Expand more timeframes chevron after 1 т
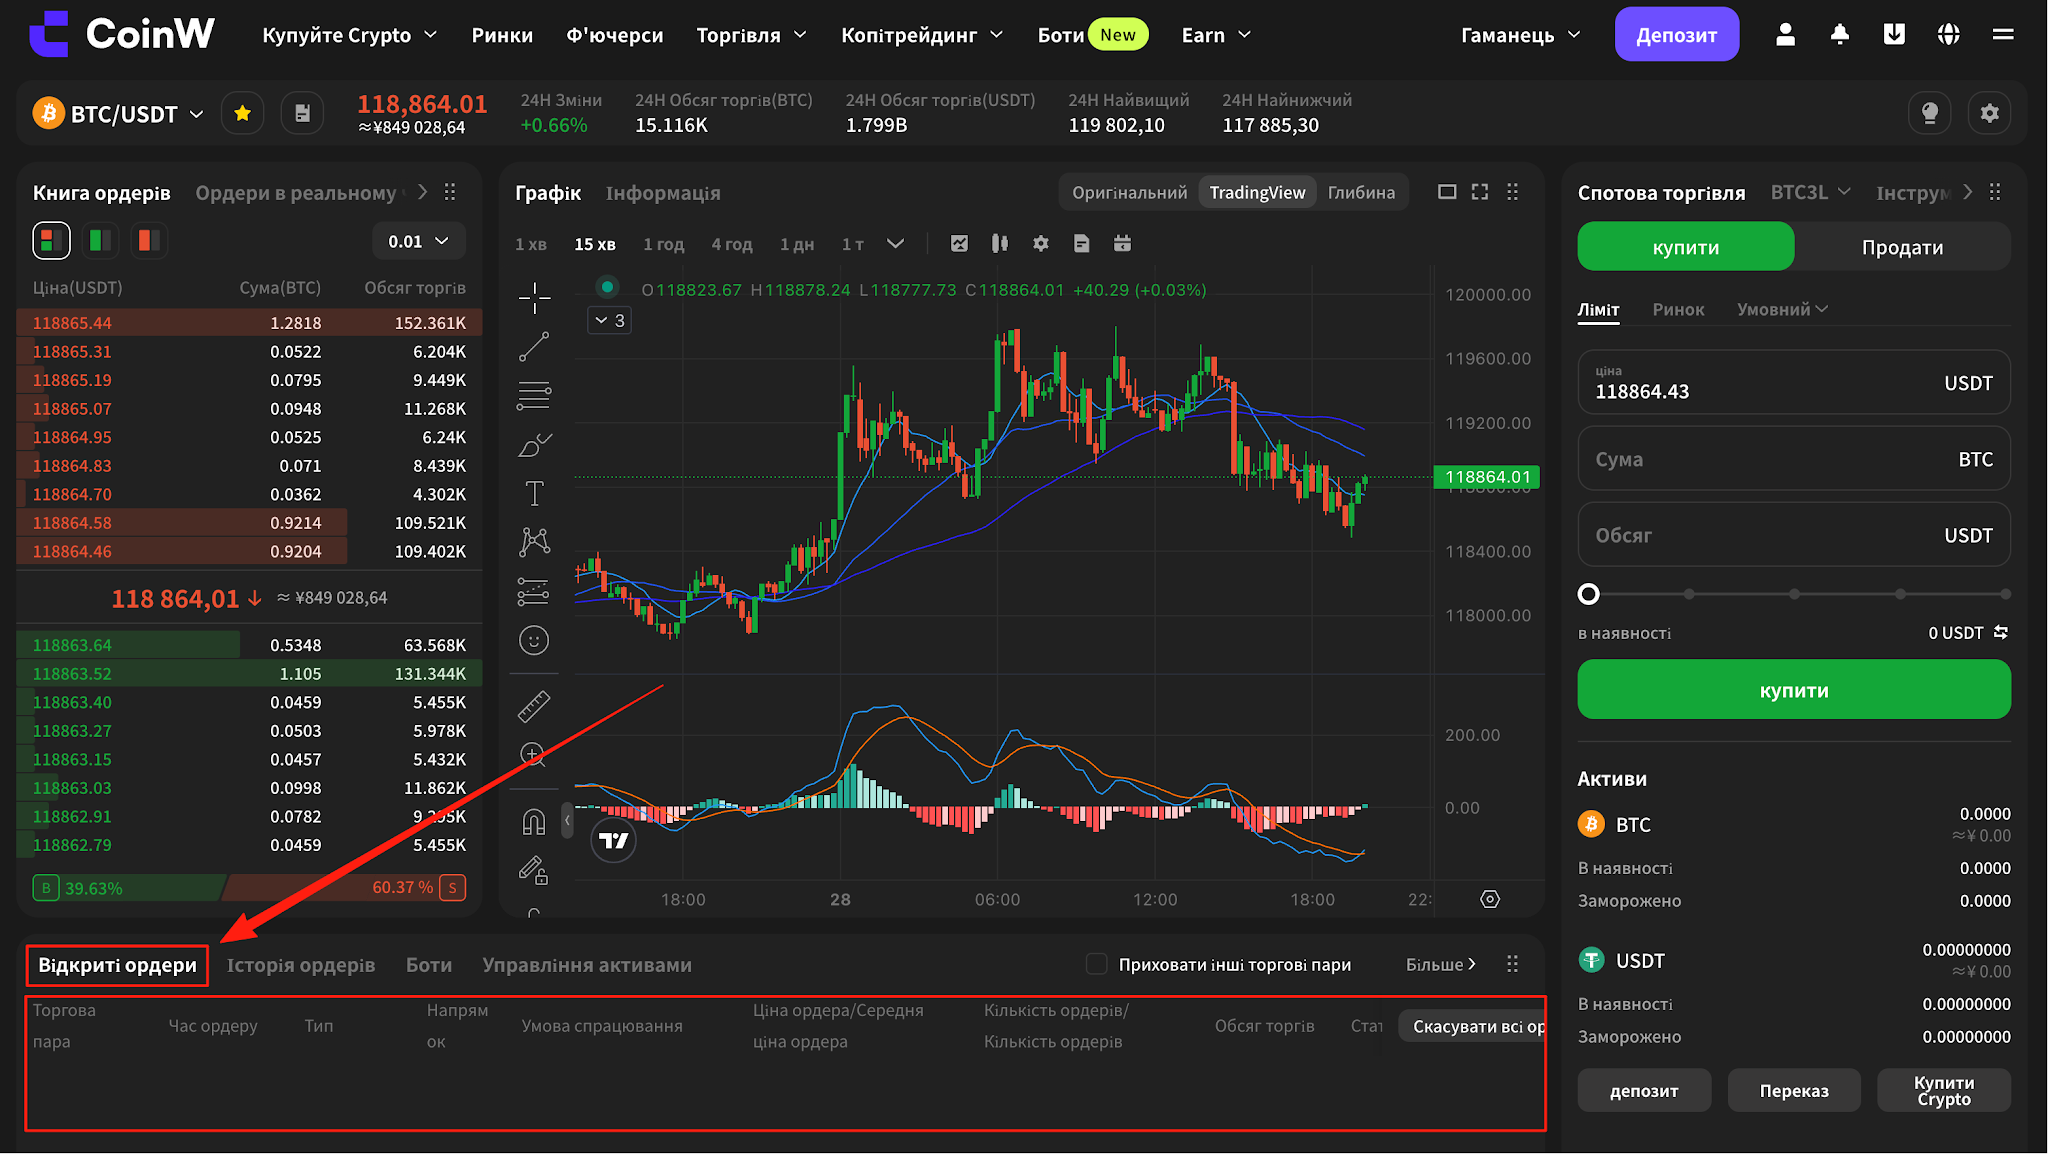 [895, 243]
